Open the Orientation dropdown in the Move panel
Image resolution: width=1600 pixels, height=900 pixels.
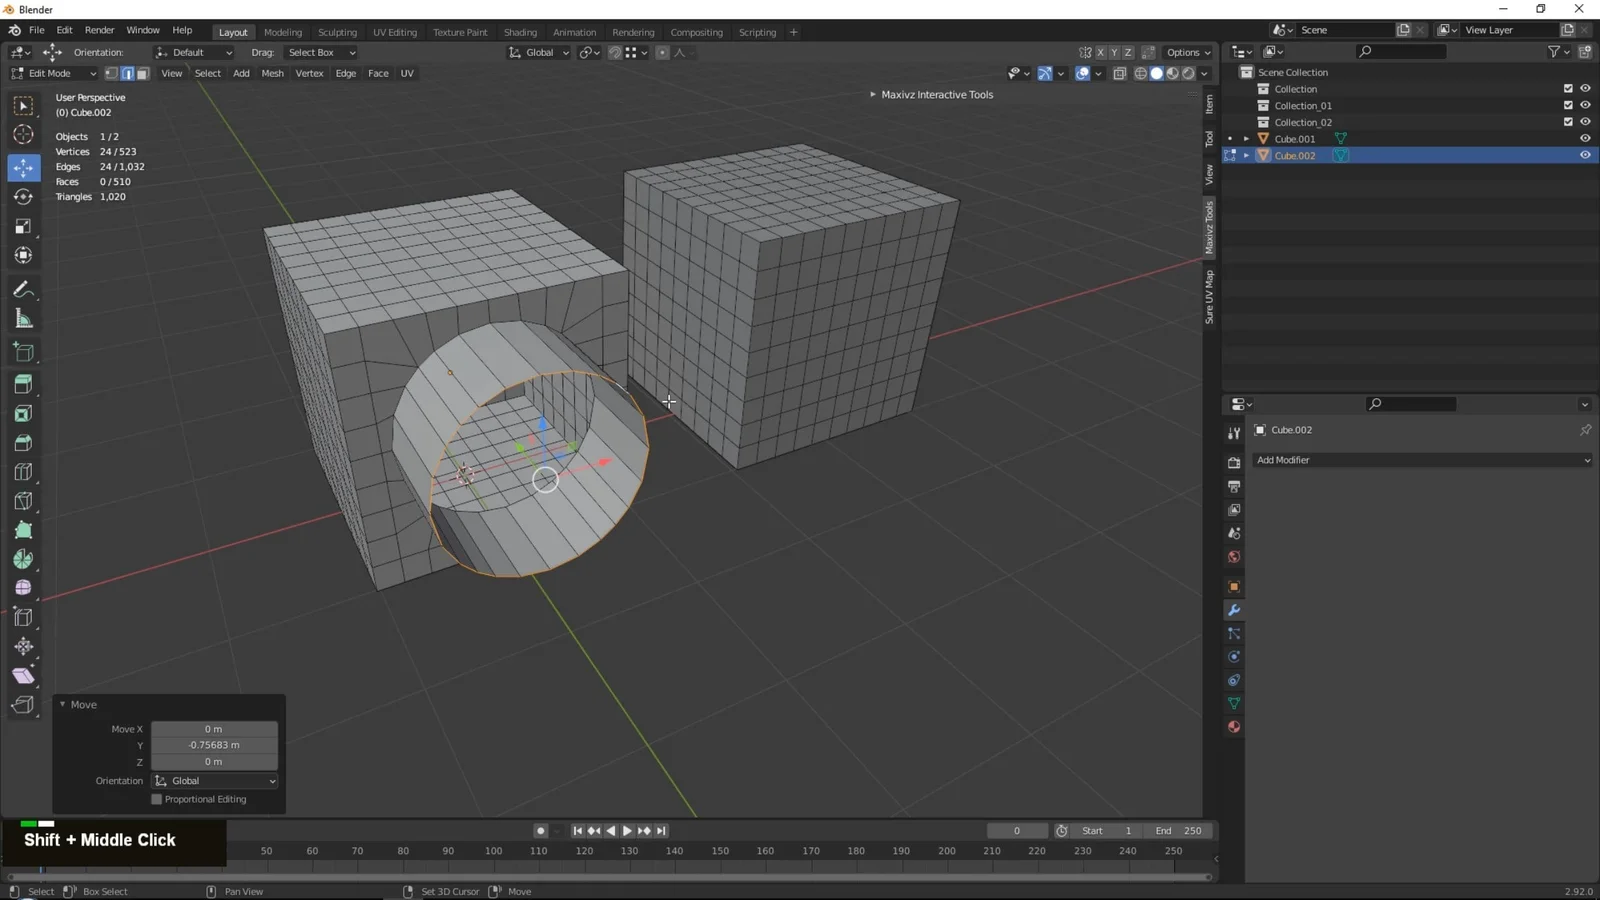213,780
